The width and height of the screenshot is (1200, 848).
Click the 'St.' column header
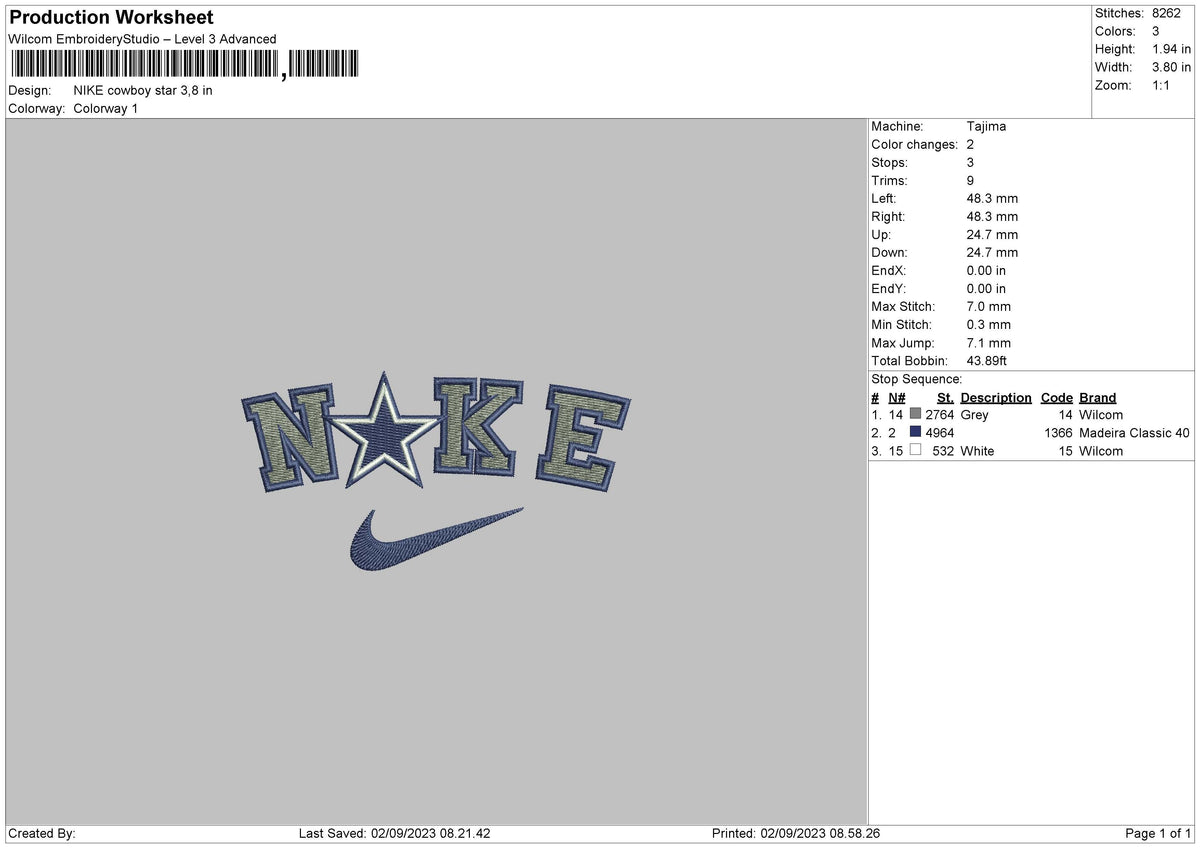(x=945, y=398)
